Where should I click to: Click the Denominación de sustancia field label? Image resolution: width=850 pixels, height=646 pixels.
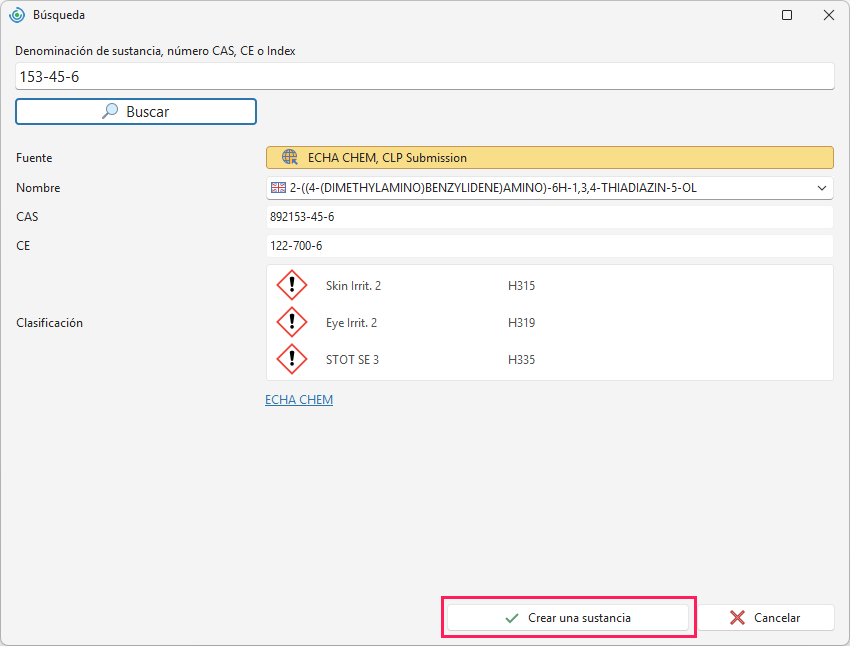coord(155,50)
